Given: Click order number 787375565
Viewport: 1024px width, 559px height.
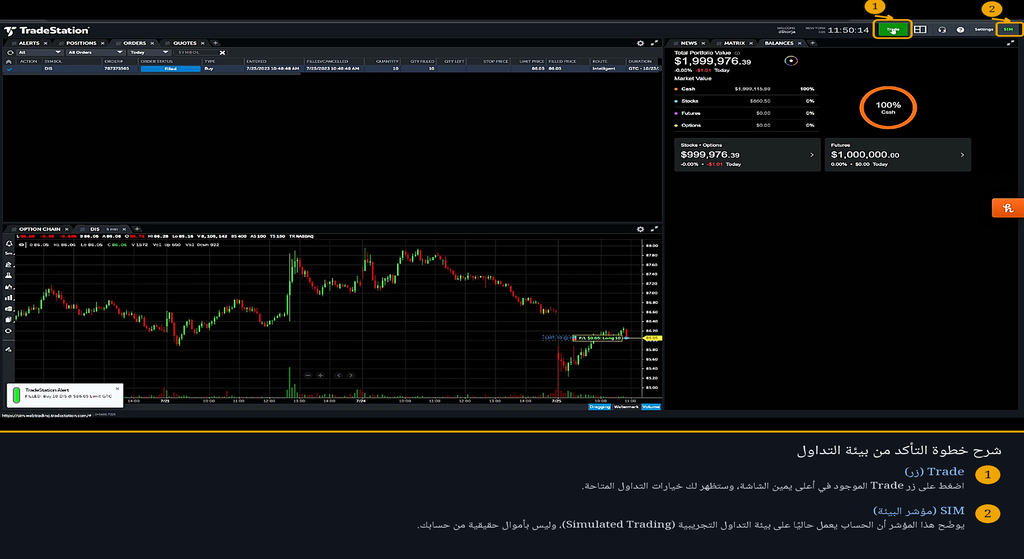Looking at the screenshot, I should click(x=116, y=69).
